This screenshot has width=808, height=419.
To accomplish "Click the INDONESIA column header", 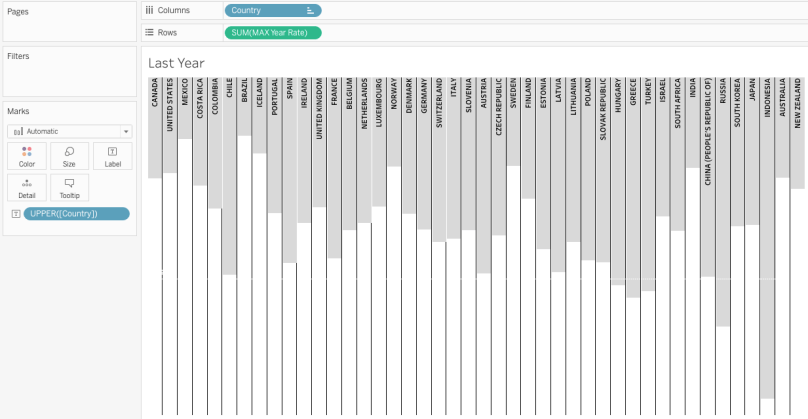I will (767, 100).
